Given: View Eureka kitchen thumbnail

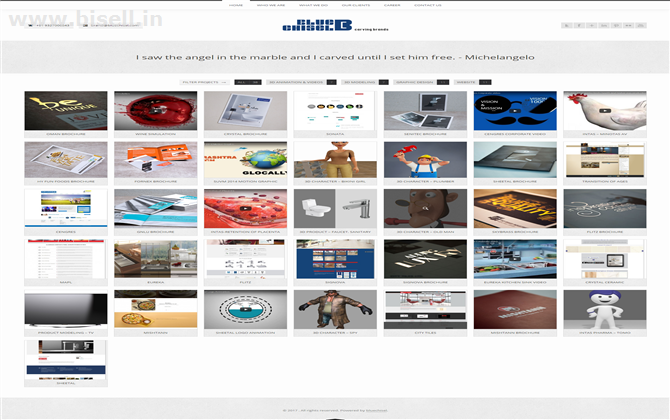Looking at the screenshot, I should pyautogui.click(x=156, y=259).
